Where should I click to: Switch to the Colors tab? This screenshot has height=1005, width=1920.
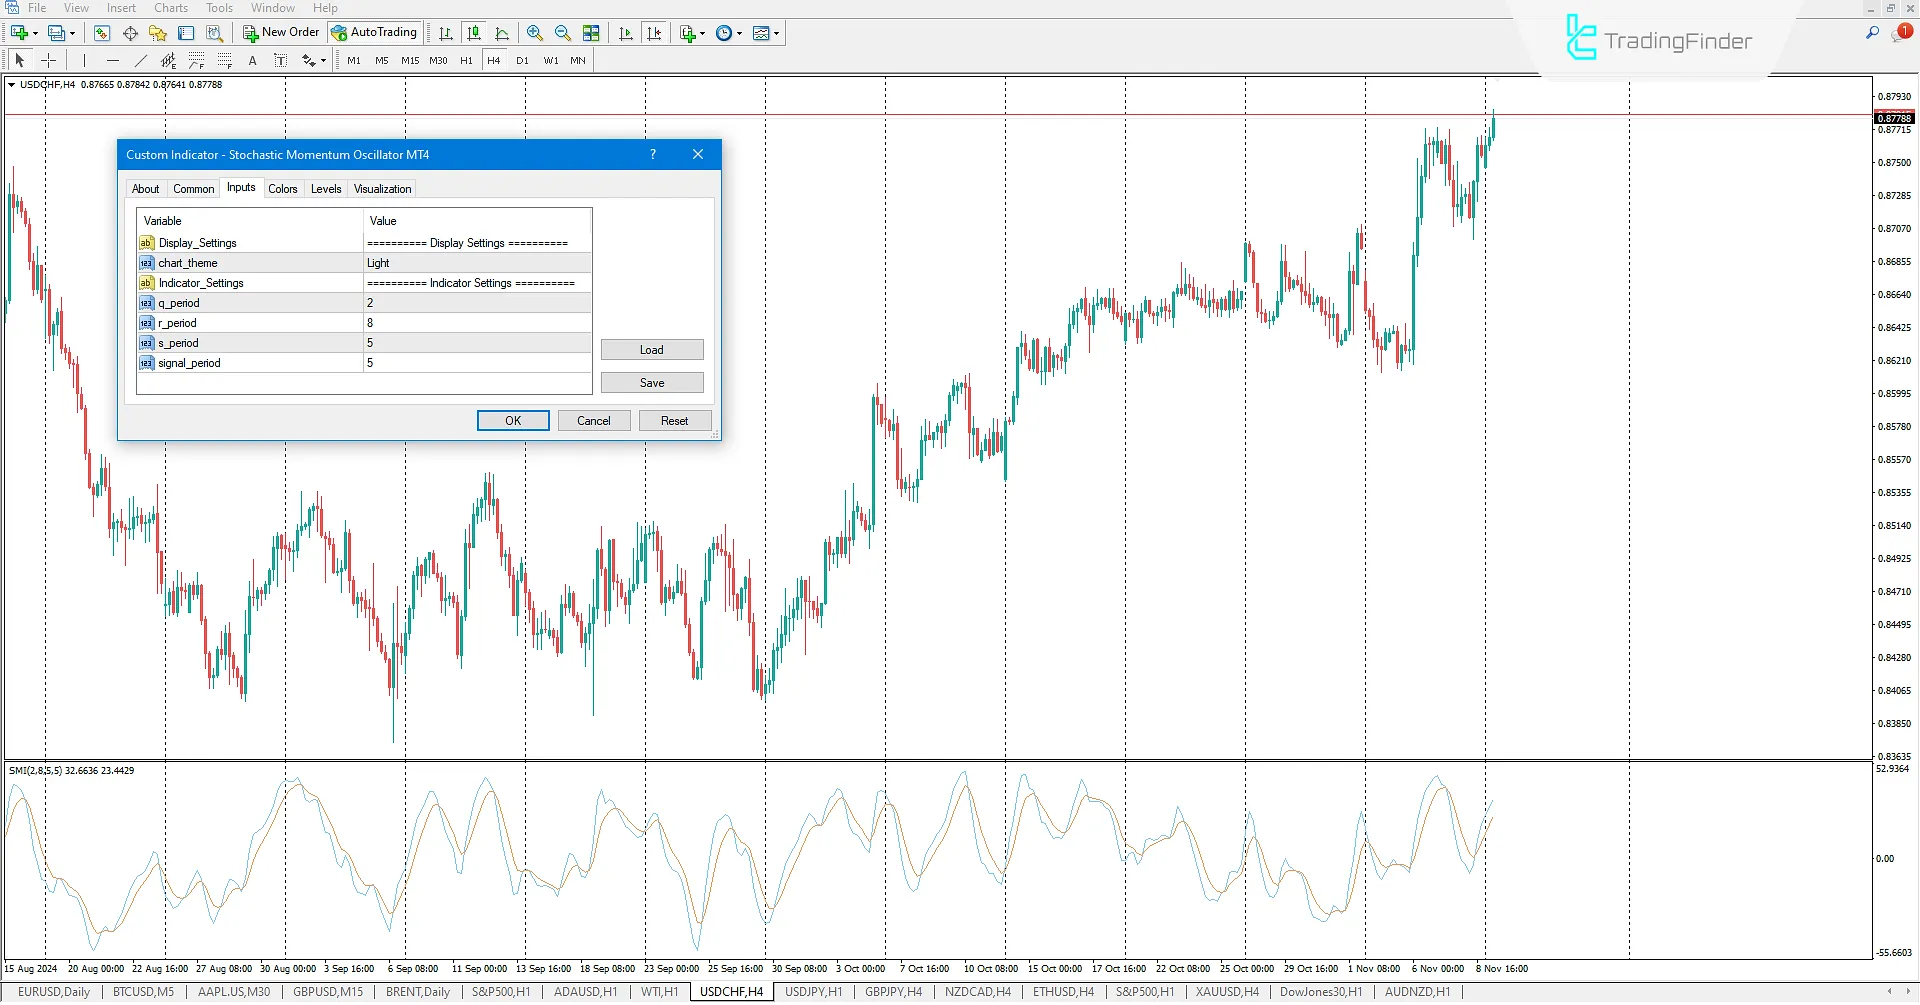pos(283,188)
